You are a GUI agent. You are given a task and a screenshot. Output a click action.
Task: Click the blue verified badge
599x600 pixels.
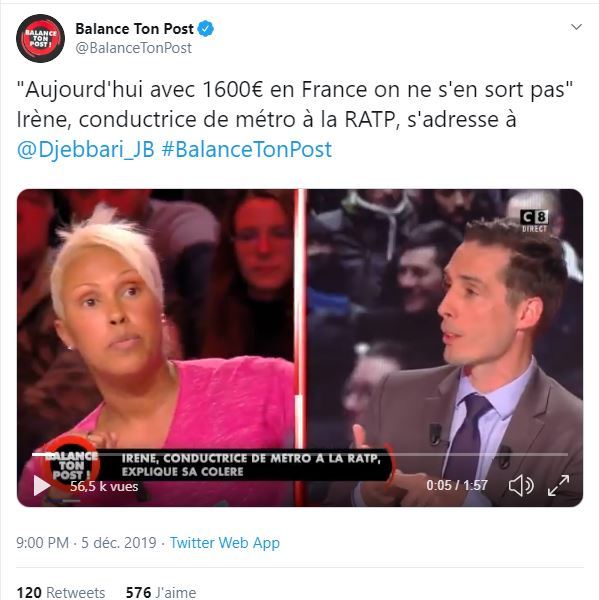206,29
